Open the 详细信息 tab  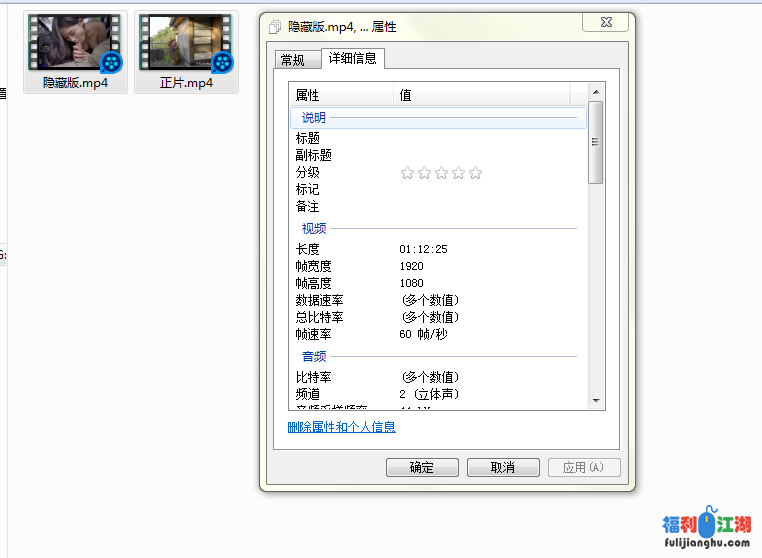(x=352, y=59)
